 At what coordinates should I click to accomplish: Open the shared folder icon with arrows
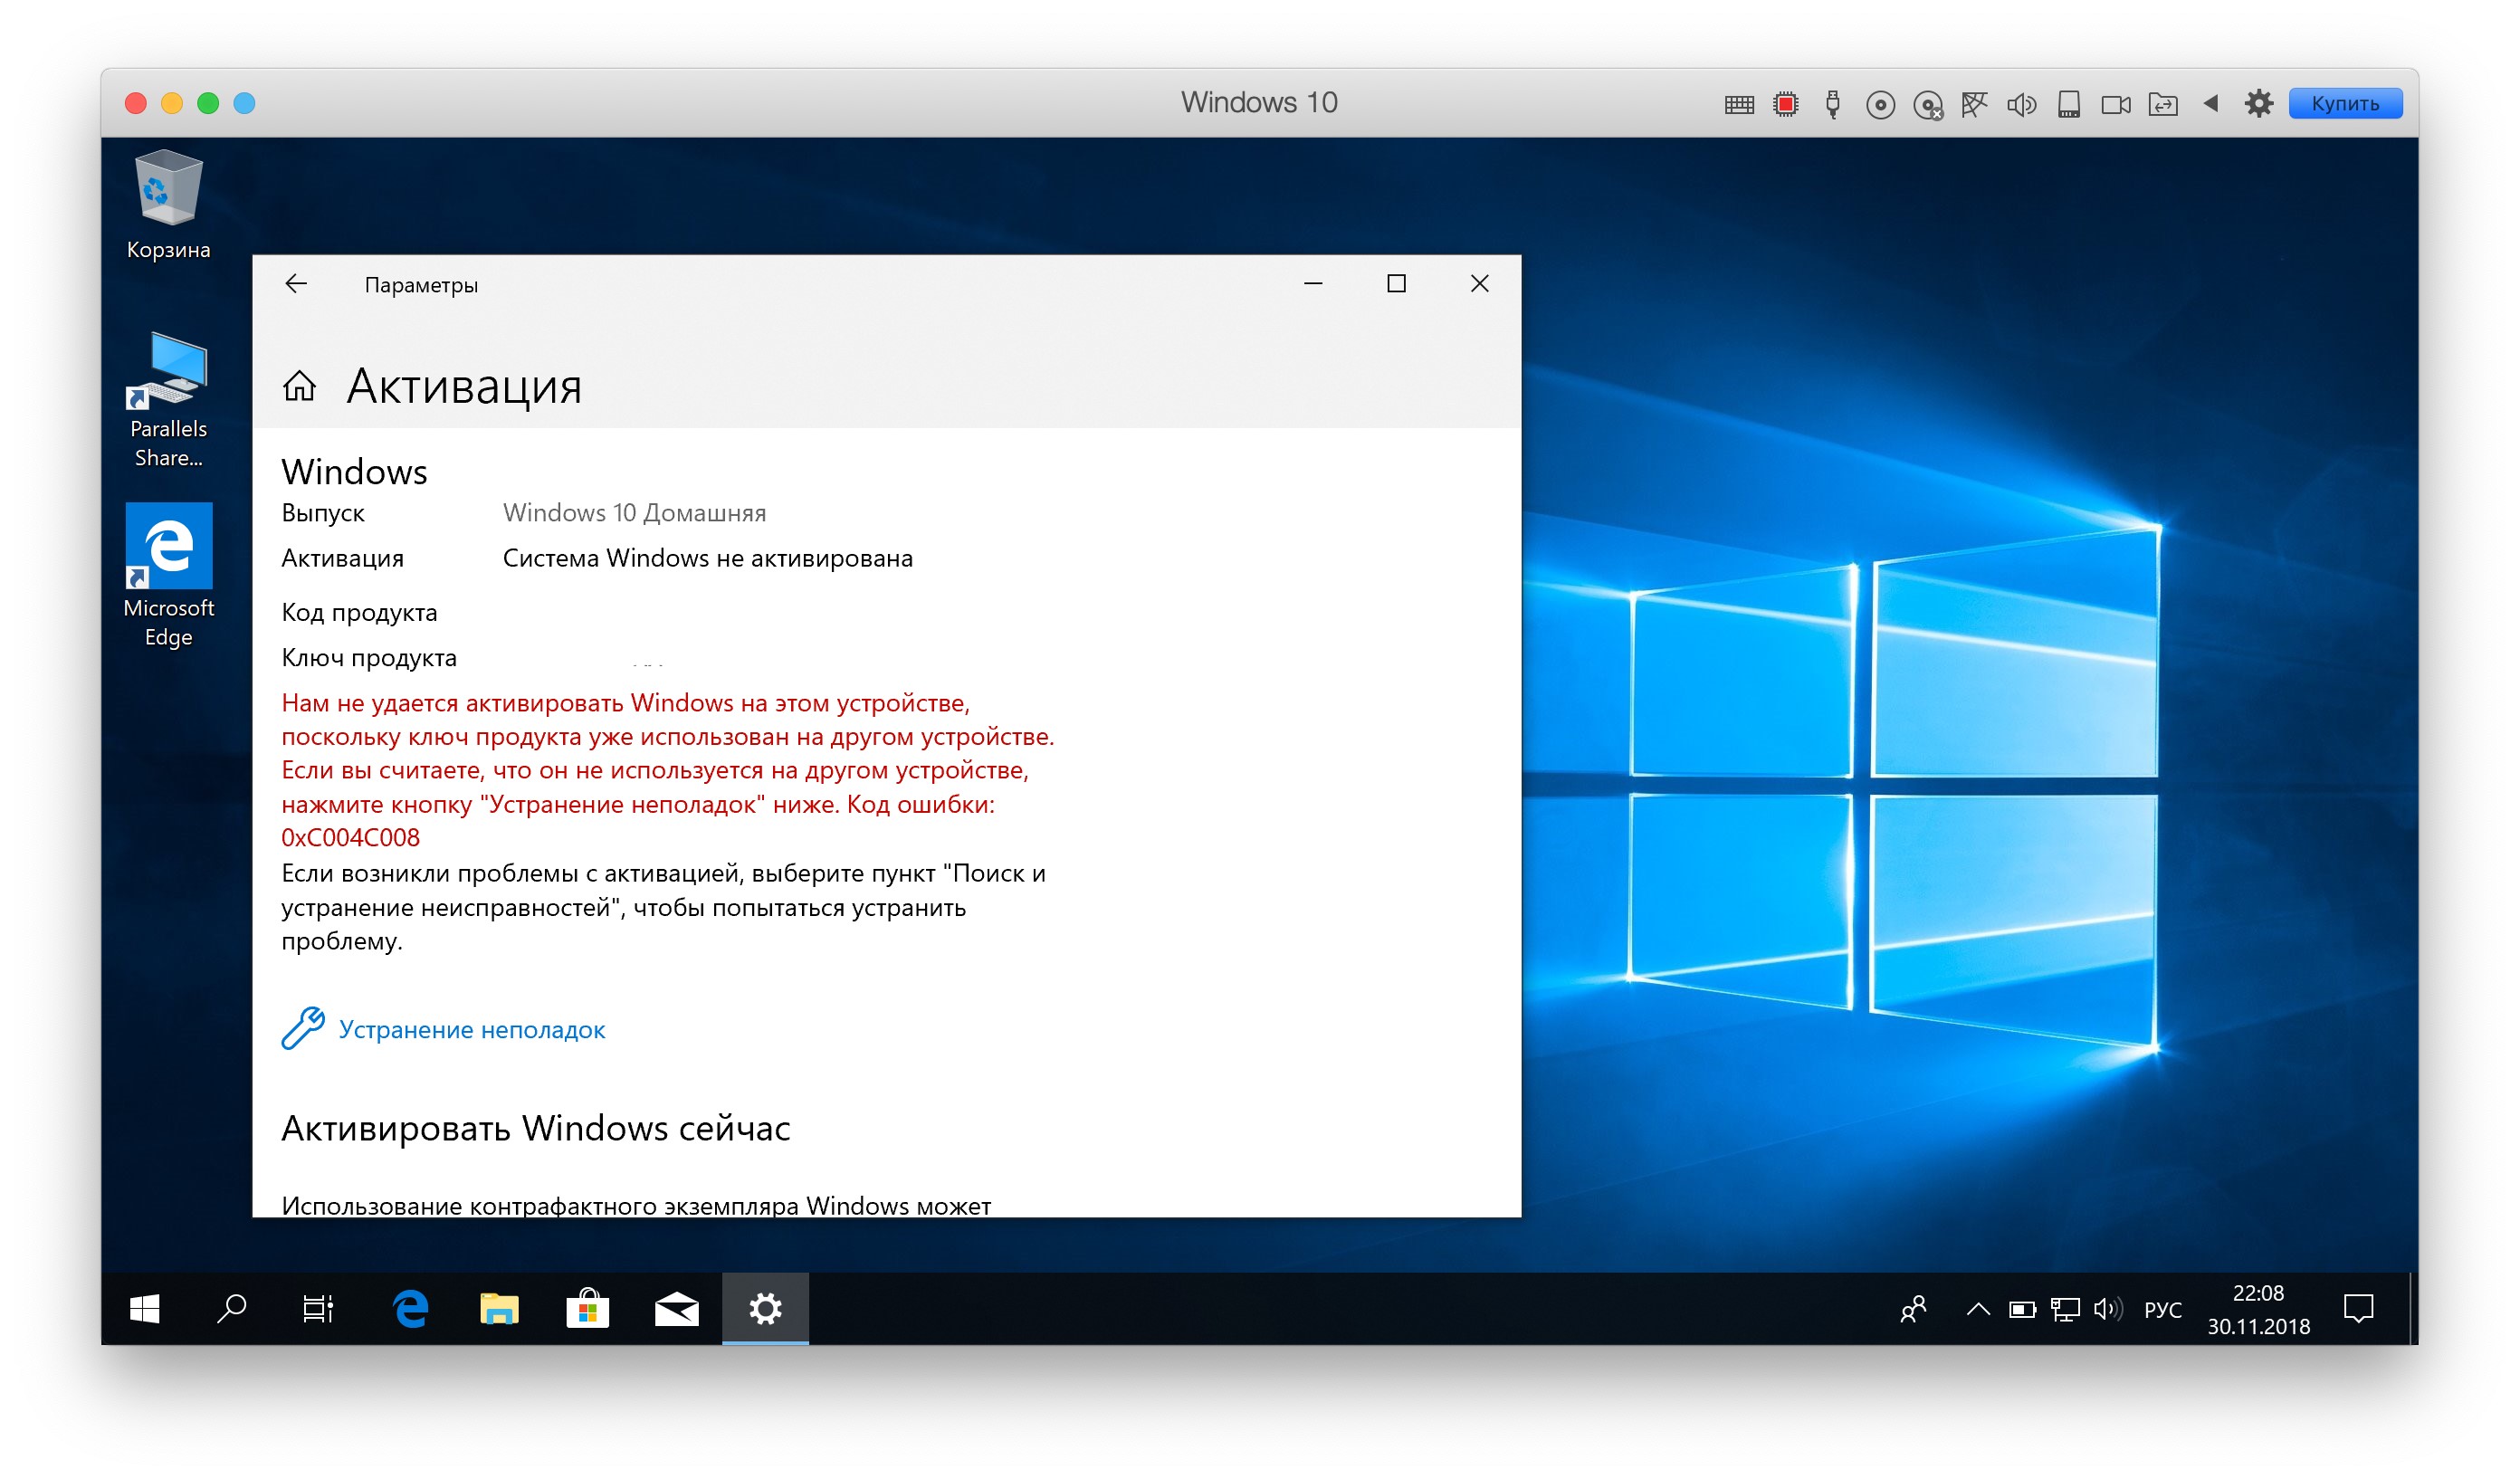pos(2163,104)
